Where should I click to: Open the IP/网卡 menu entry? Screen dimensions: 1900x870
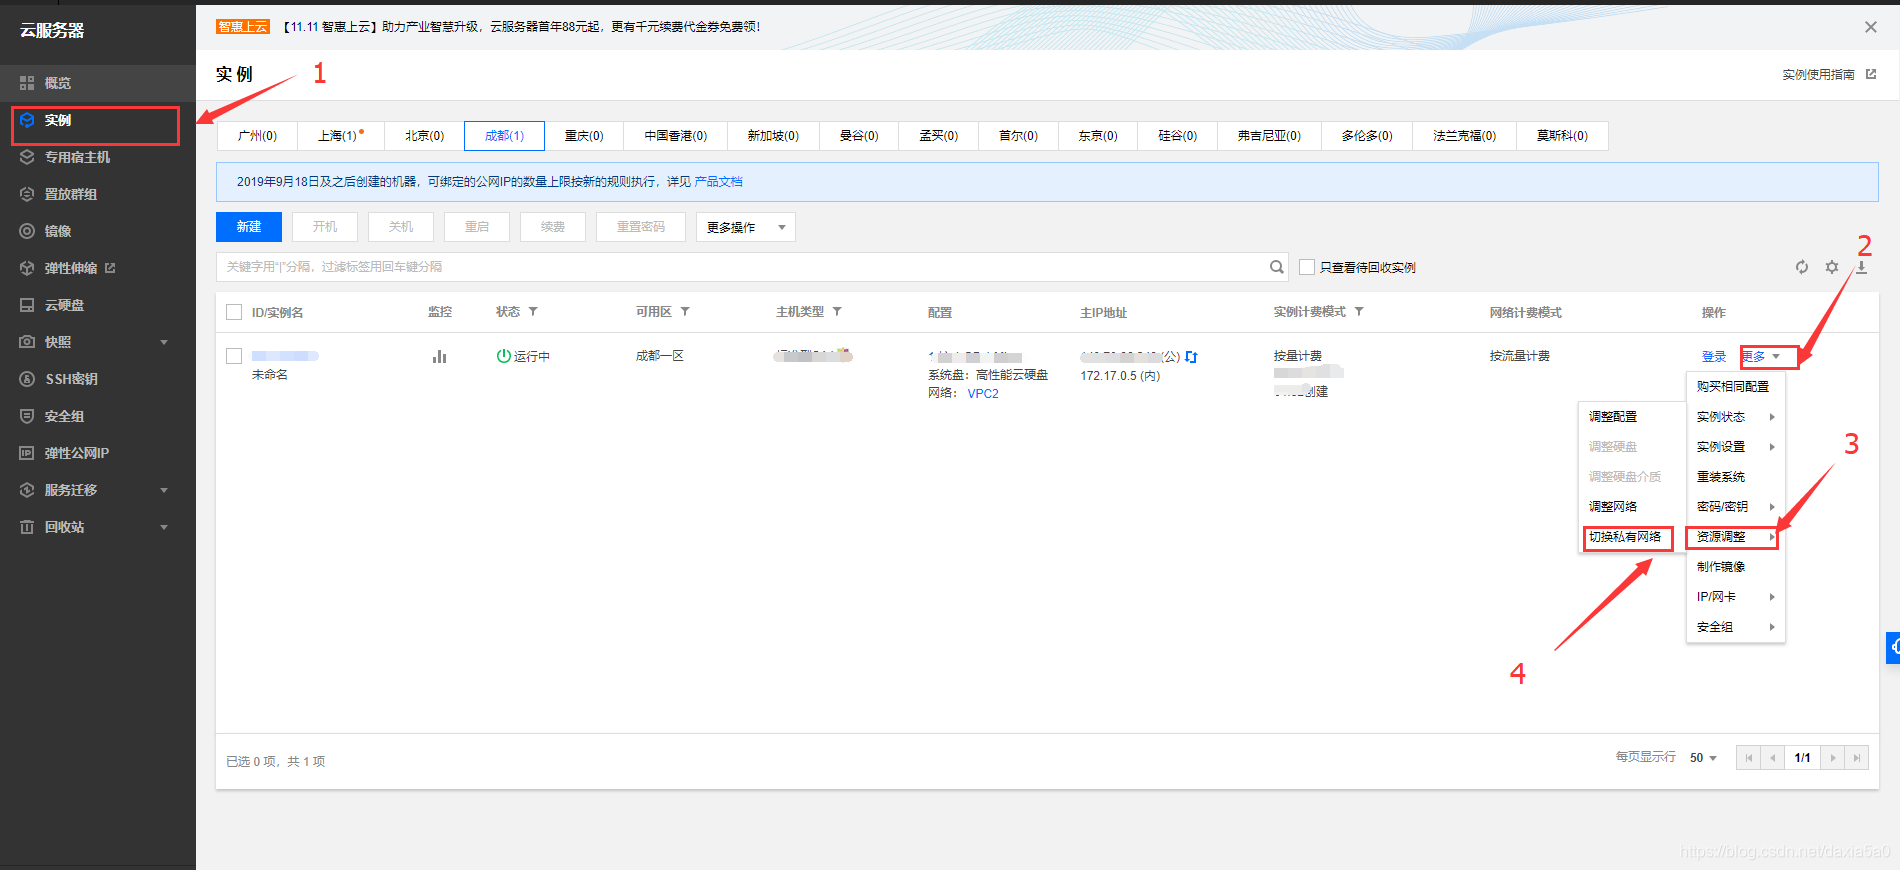pos(1735,597)
